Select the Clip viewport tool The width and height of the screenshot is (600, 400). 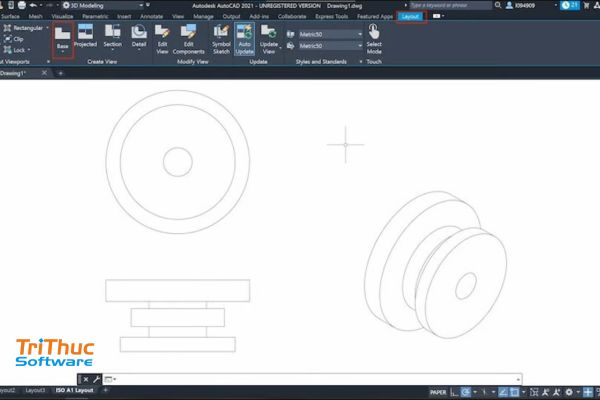pyautogui.click(x=13, y=39)
